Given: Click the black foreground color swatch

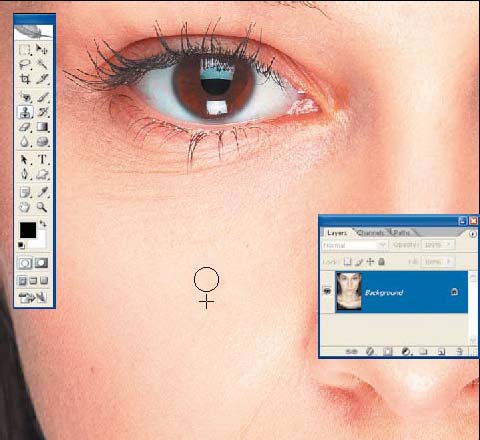Looking at the screenshot, I should [28, 230].
